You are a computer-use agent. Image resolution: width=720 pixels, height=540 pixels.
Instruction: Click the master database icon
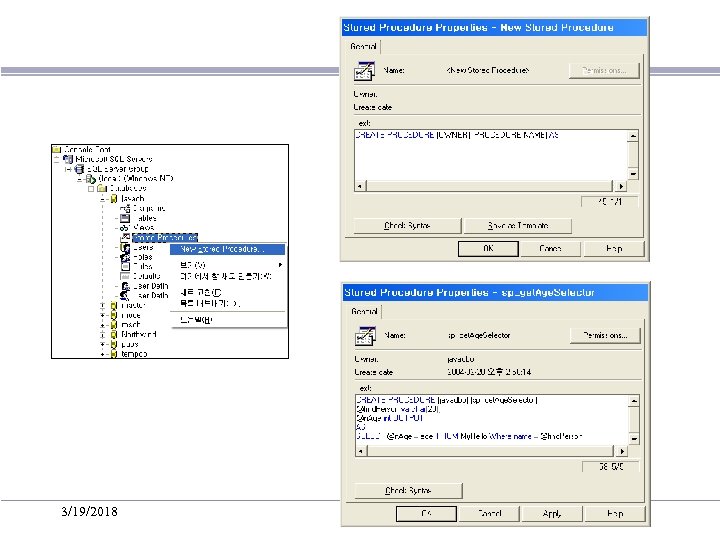pyautogui.click(x=114, y=305)
